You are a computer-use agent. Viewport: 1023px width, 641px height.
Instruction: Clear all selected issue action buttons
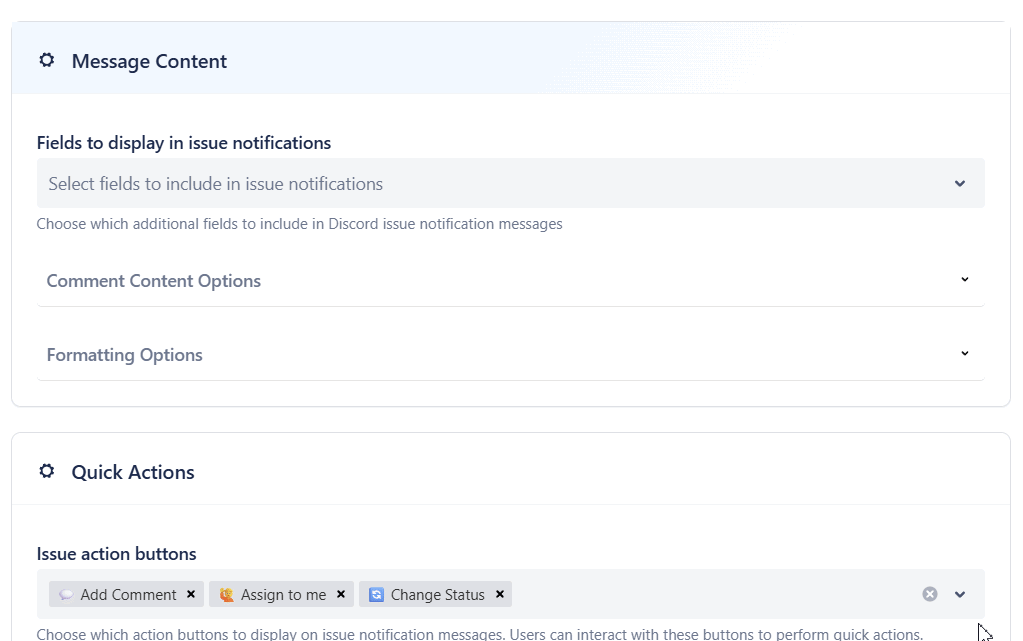coord(928,594)
